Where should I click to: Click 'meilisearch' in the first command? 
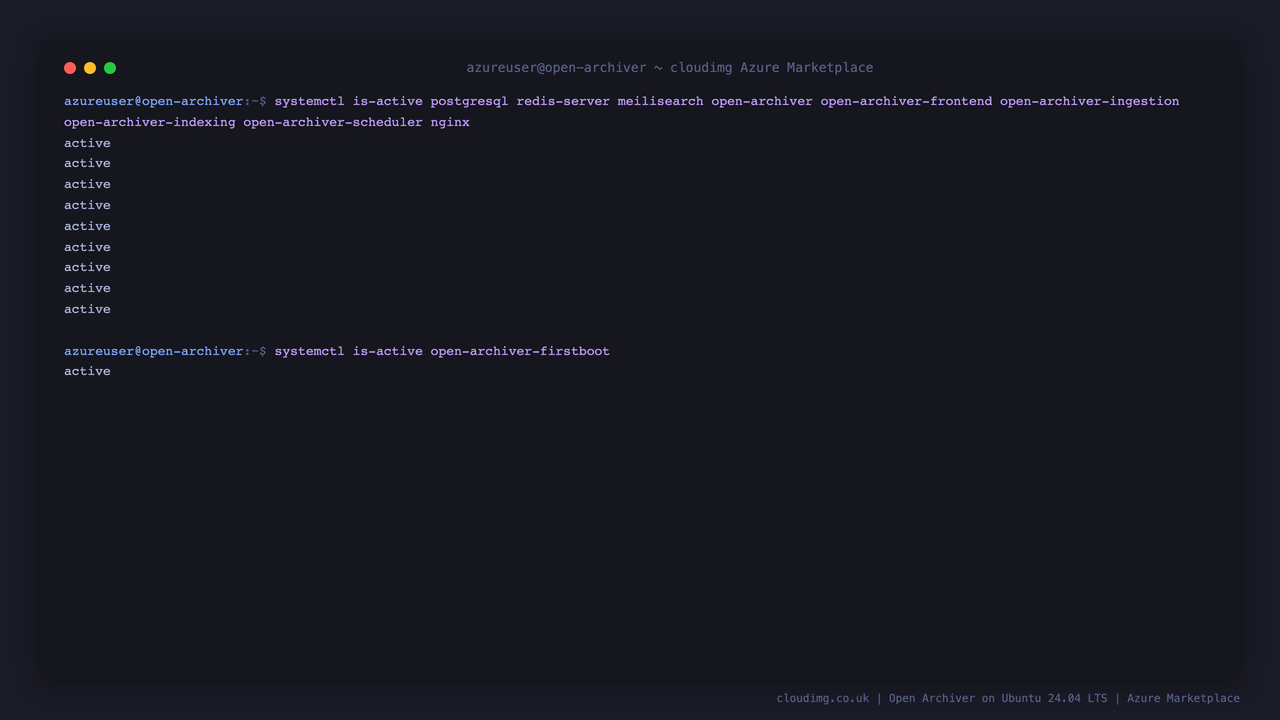660,101
